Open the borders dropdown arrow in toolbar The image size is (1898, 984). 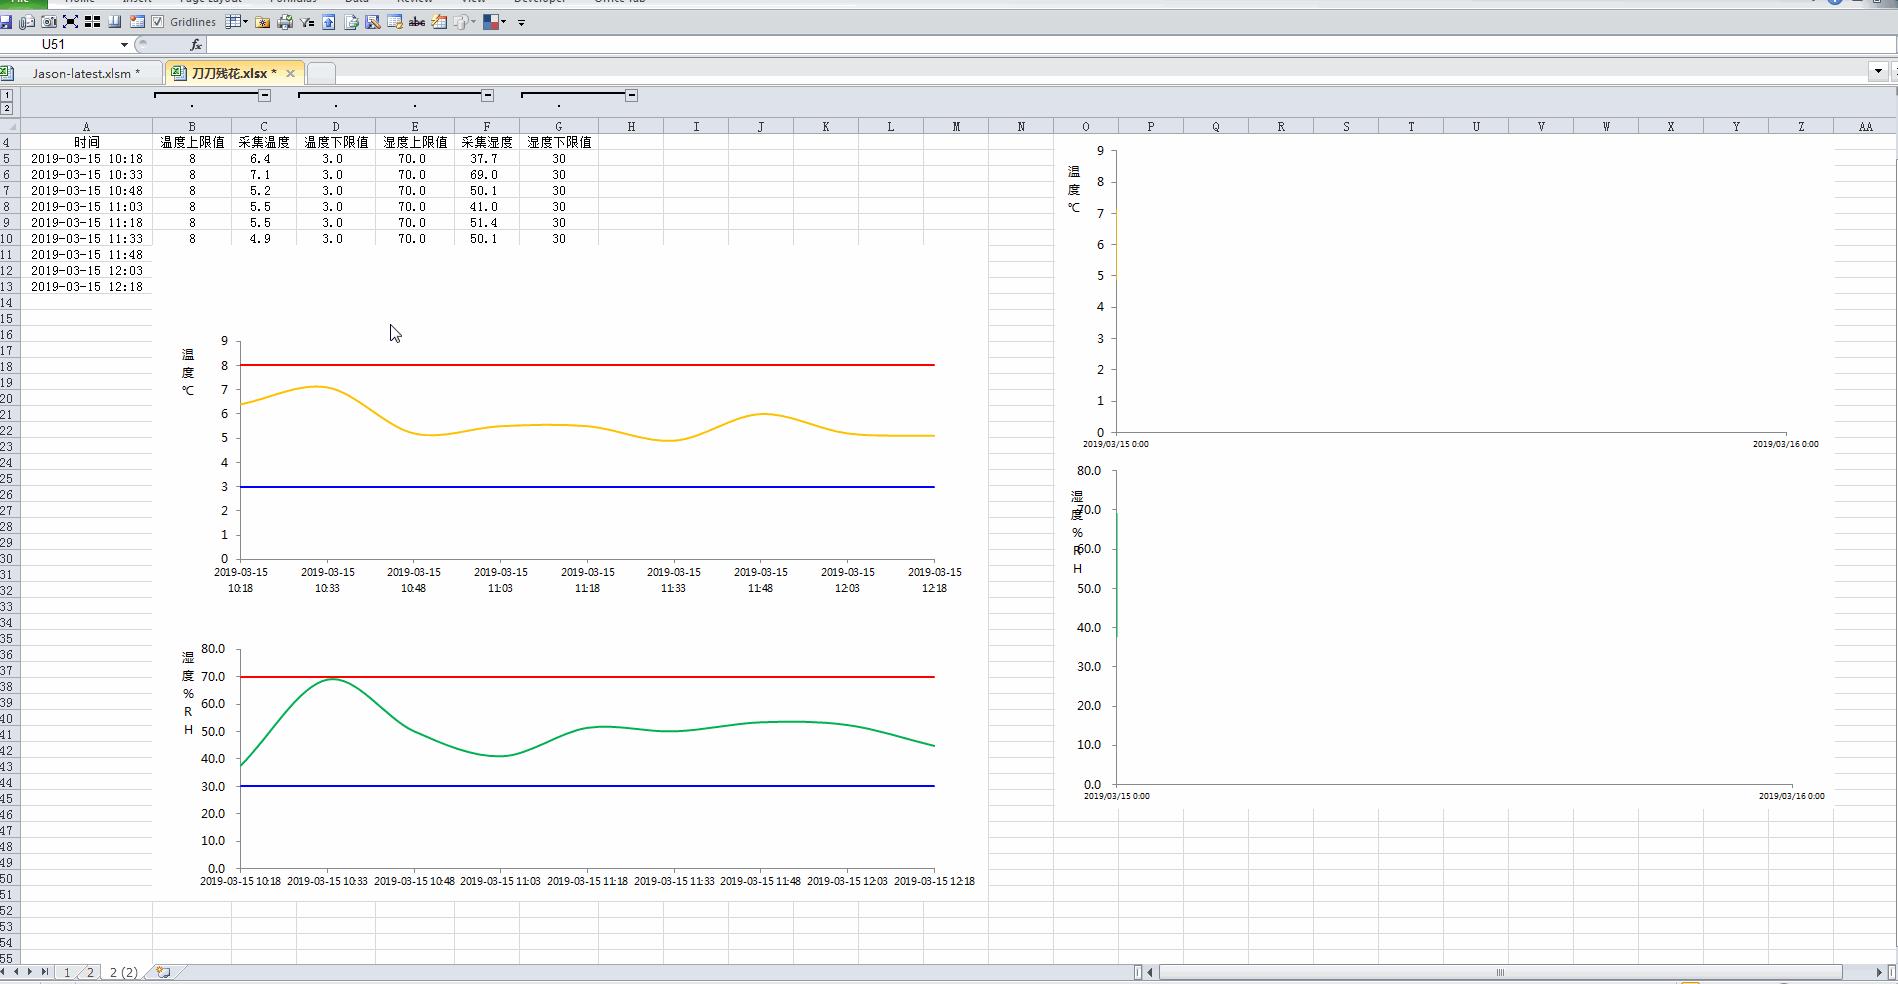pyautogui.click(x=245, y=21)
